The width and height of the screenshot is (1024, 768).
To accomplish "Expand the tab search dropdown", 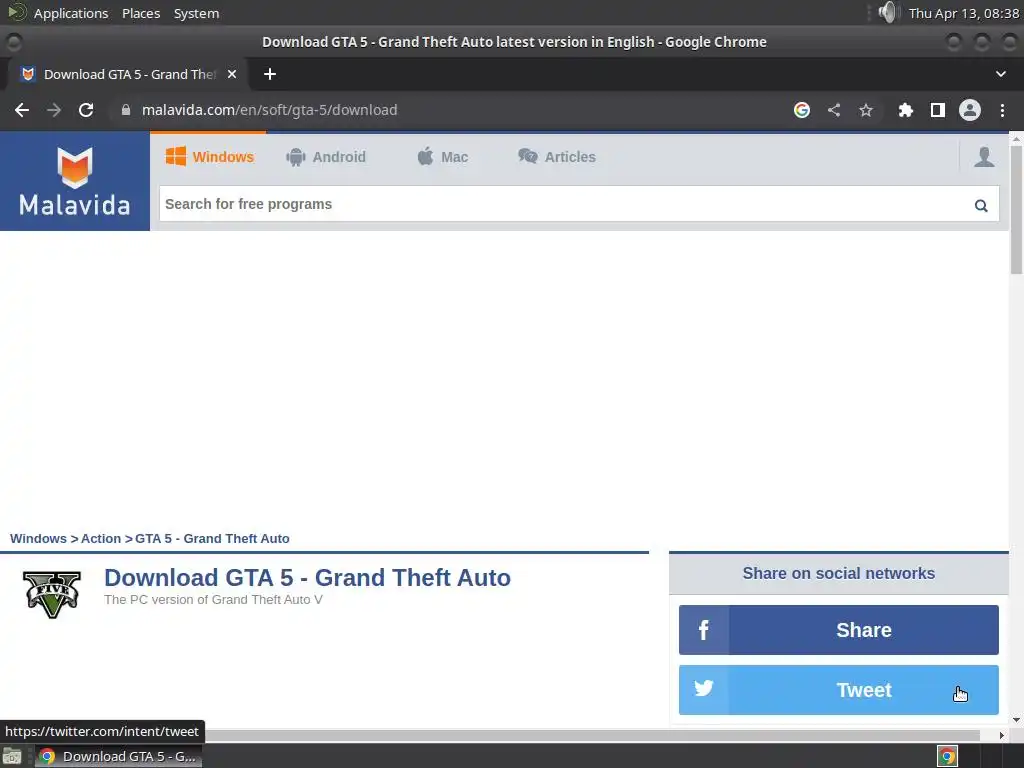I will [x=1000, y=74].
